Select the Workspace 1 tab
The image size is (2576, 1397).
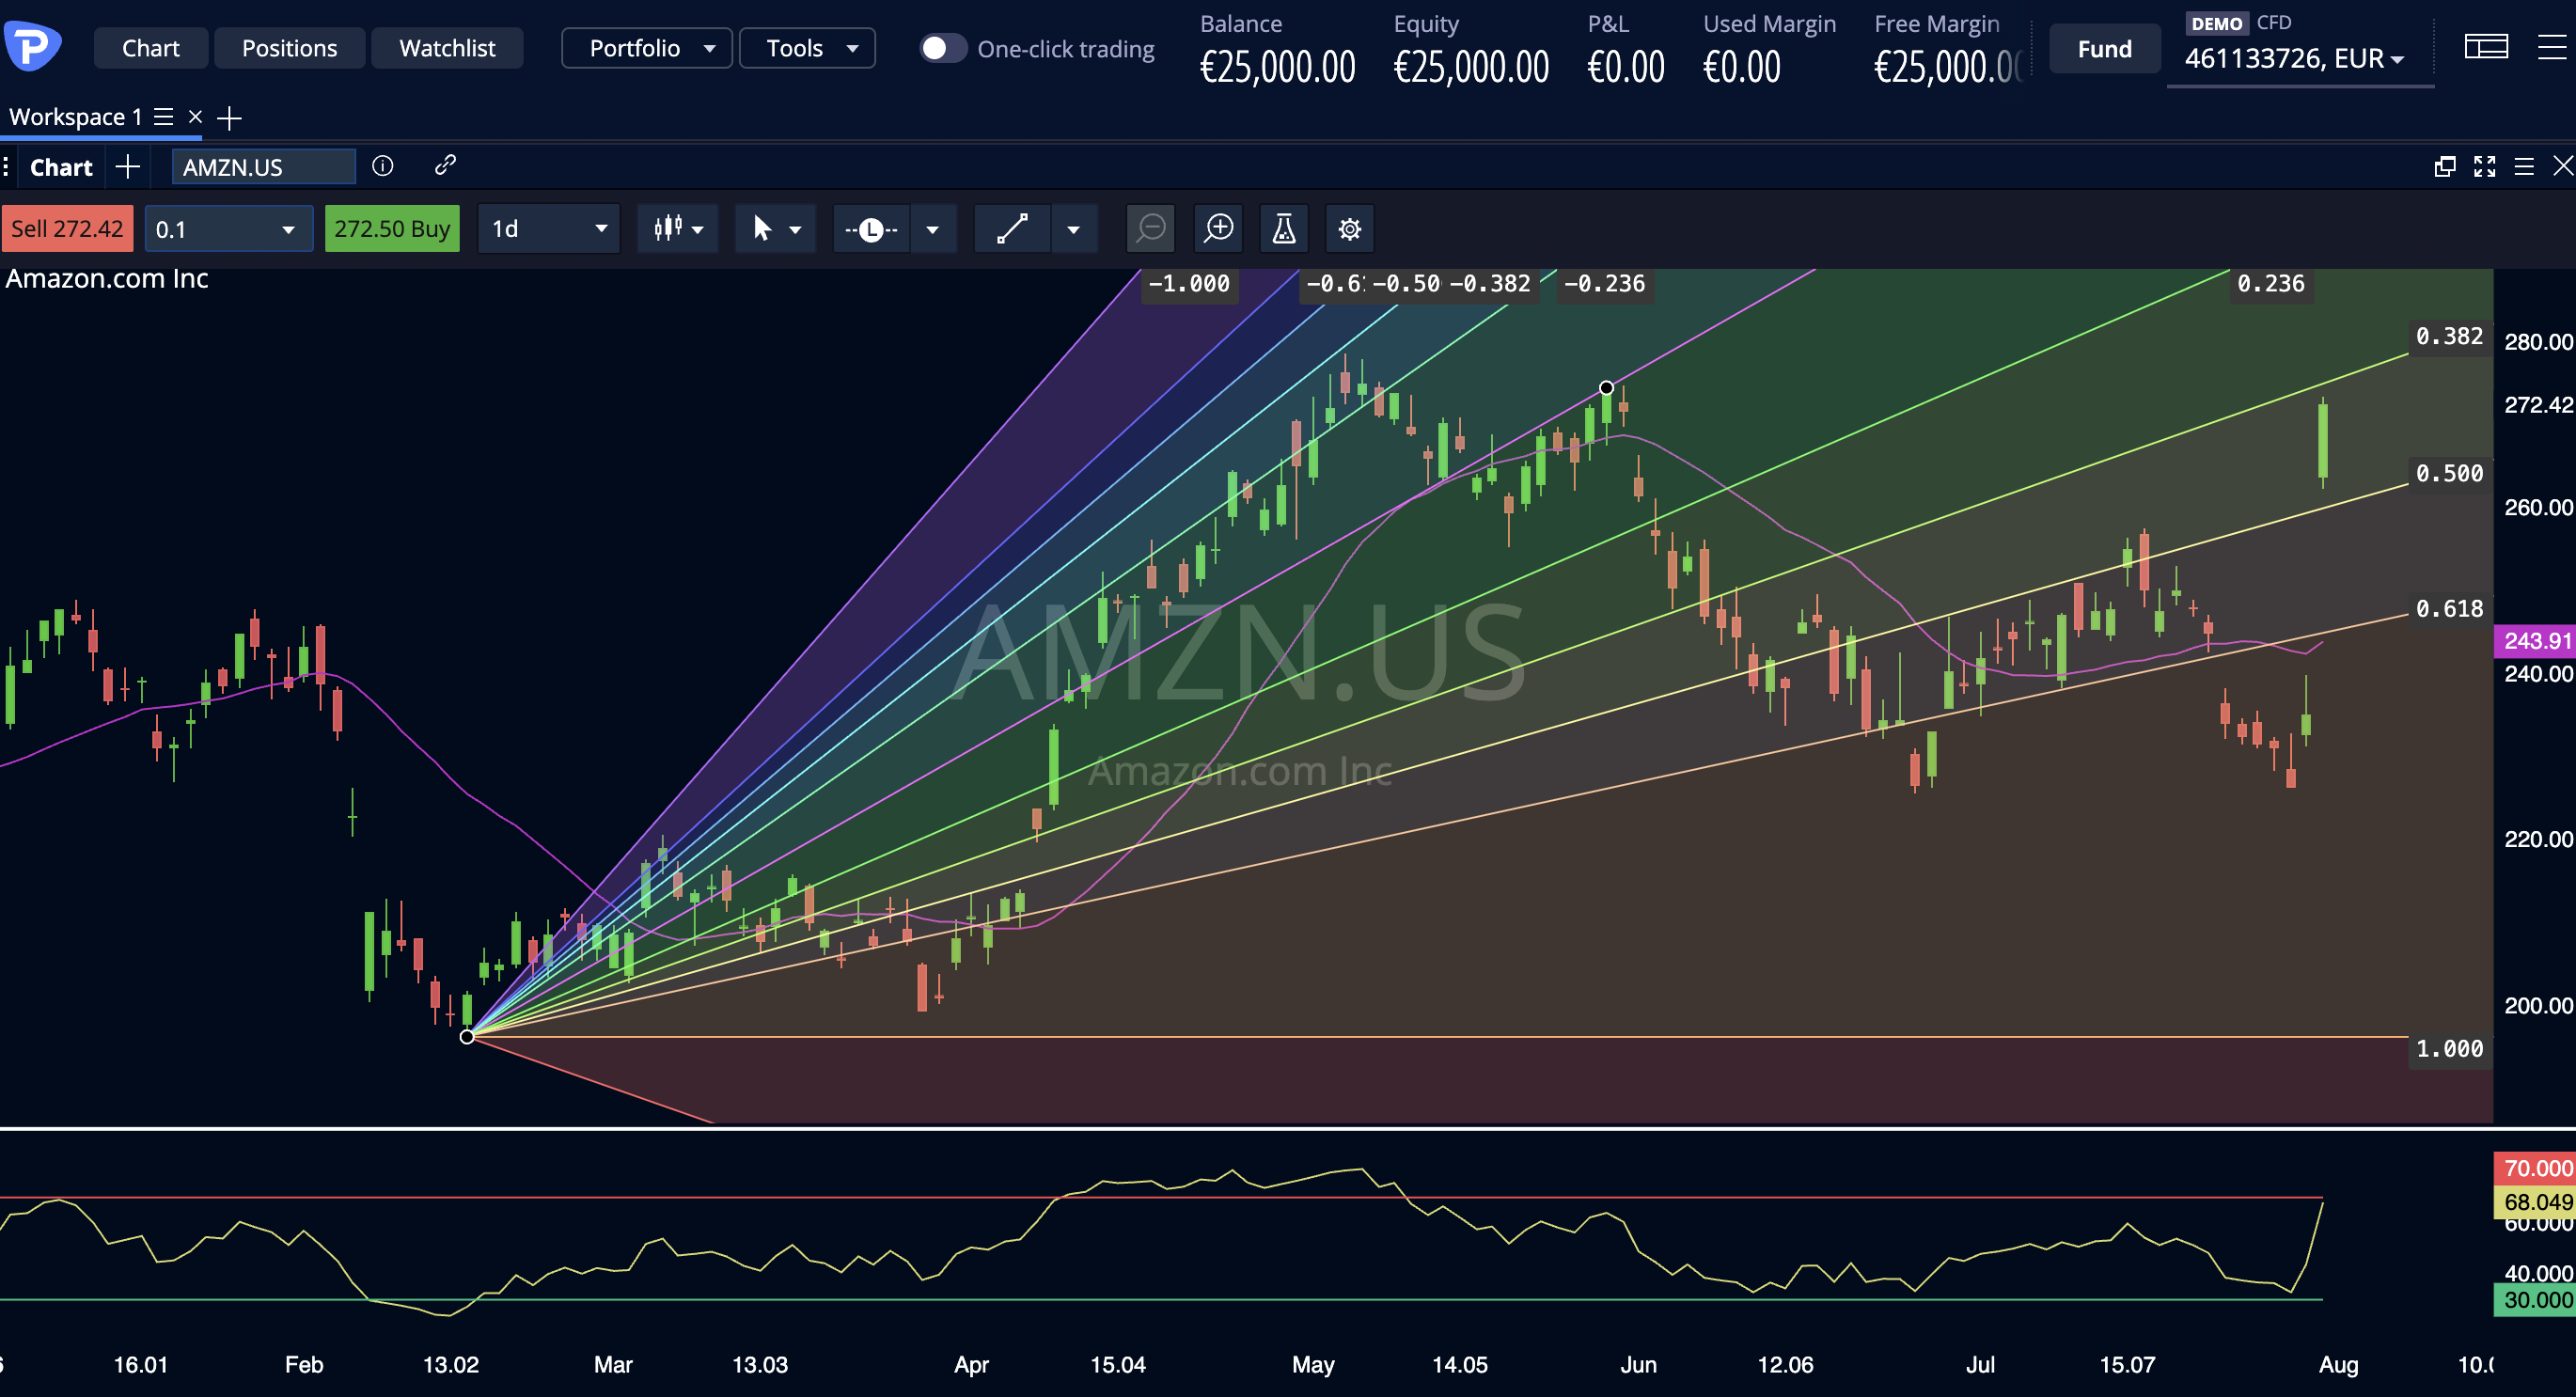[75, 117]
